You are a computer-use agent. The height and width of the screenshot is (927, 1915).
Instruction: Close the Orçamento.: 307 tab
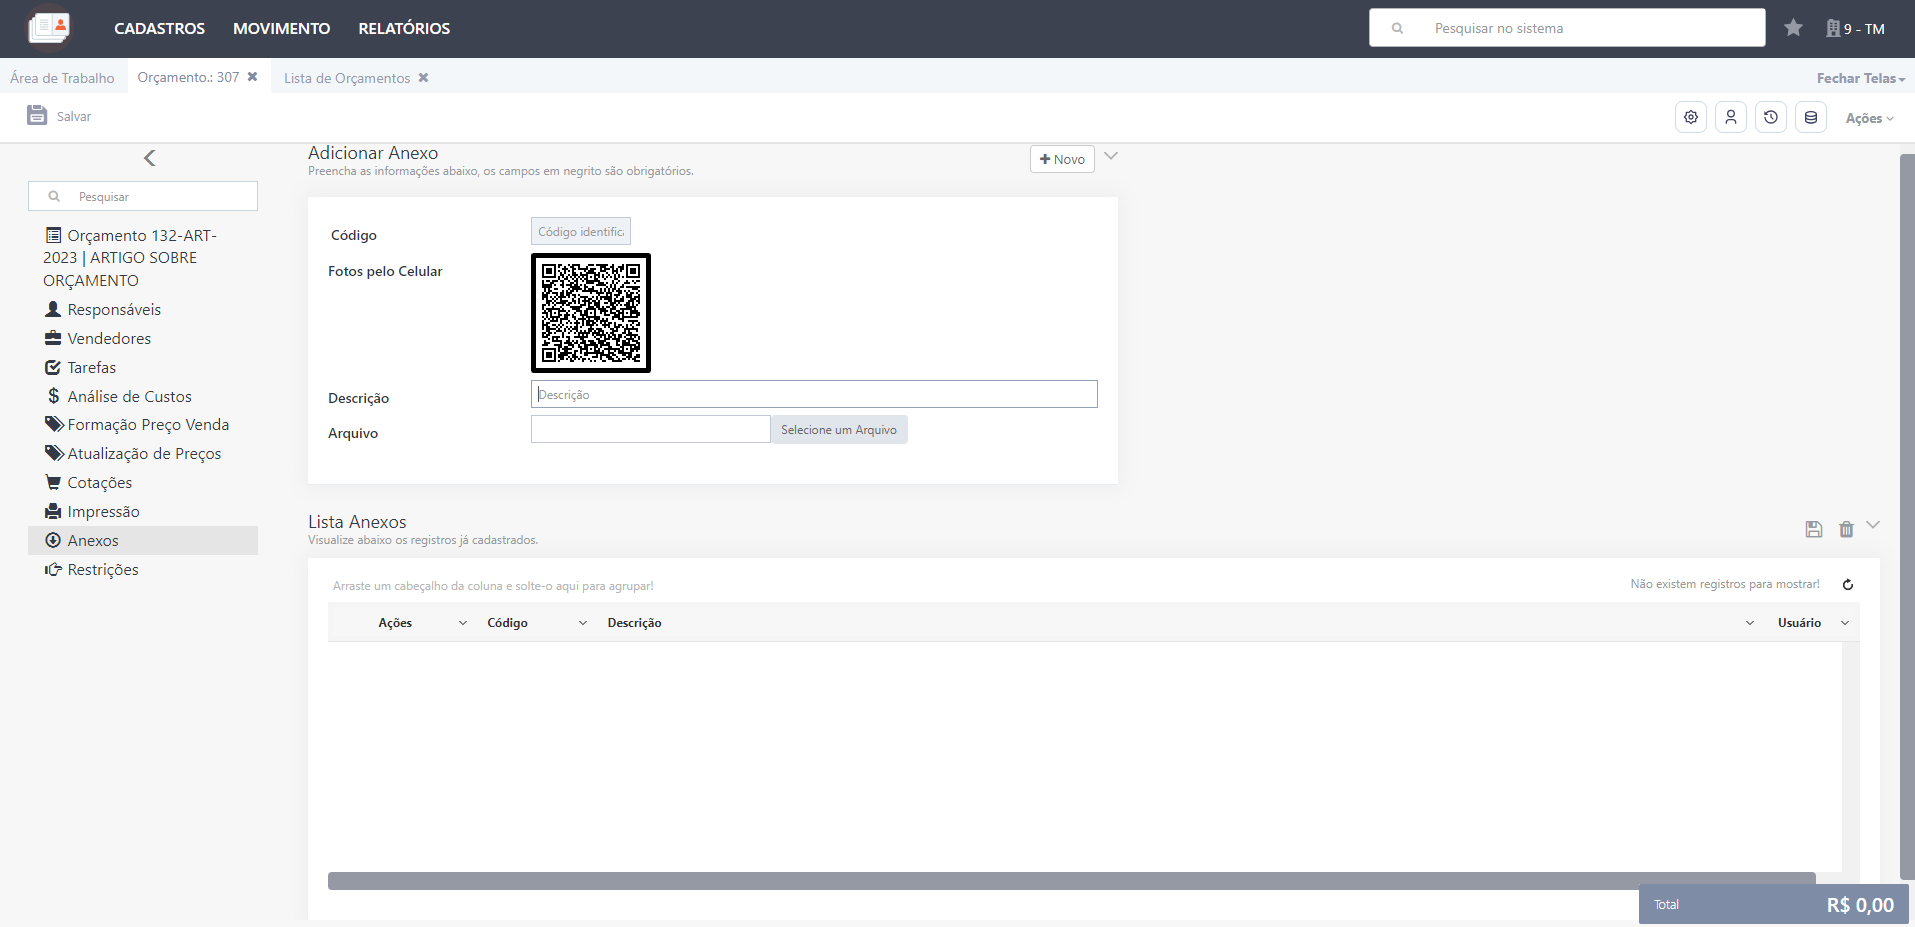coord(253,77)
